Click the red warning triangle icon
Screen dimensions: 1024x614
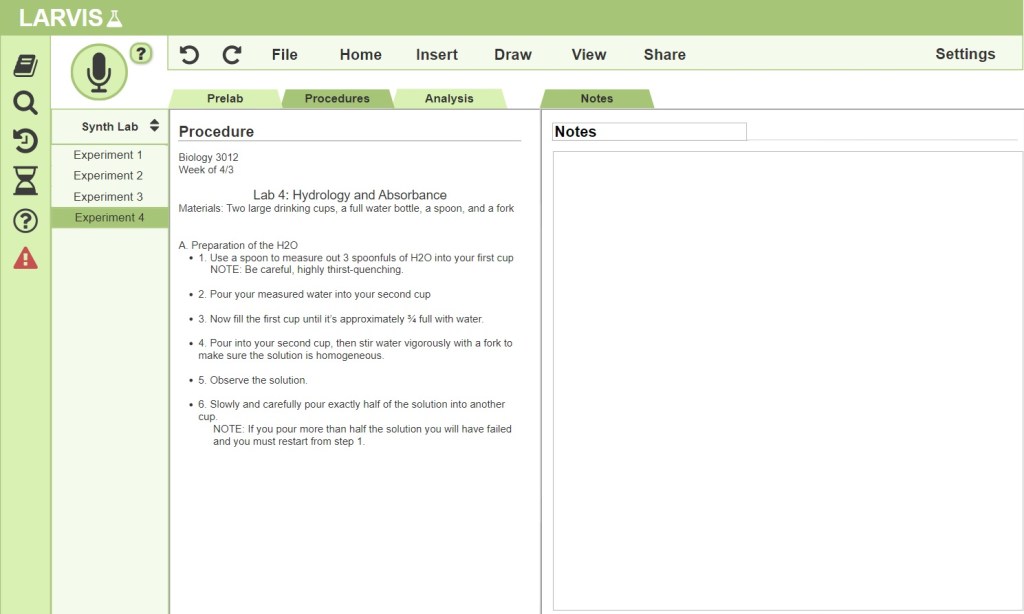click(25, 259)
